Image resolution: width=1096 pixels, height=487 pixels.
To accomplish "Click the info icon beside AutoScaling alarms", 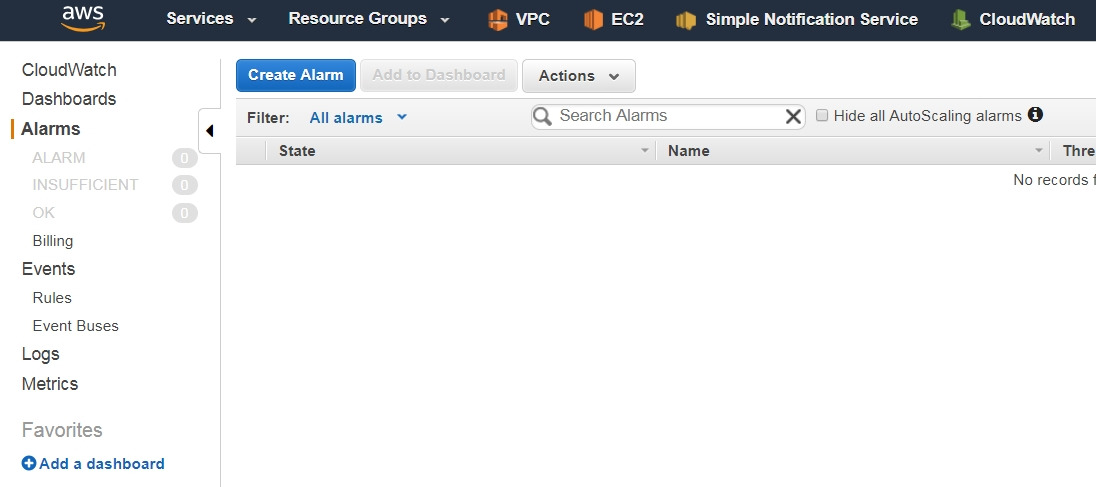I will [1035, 115].
